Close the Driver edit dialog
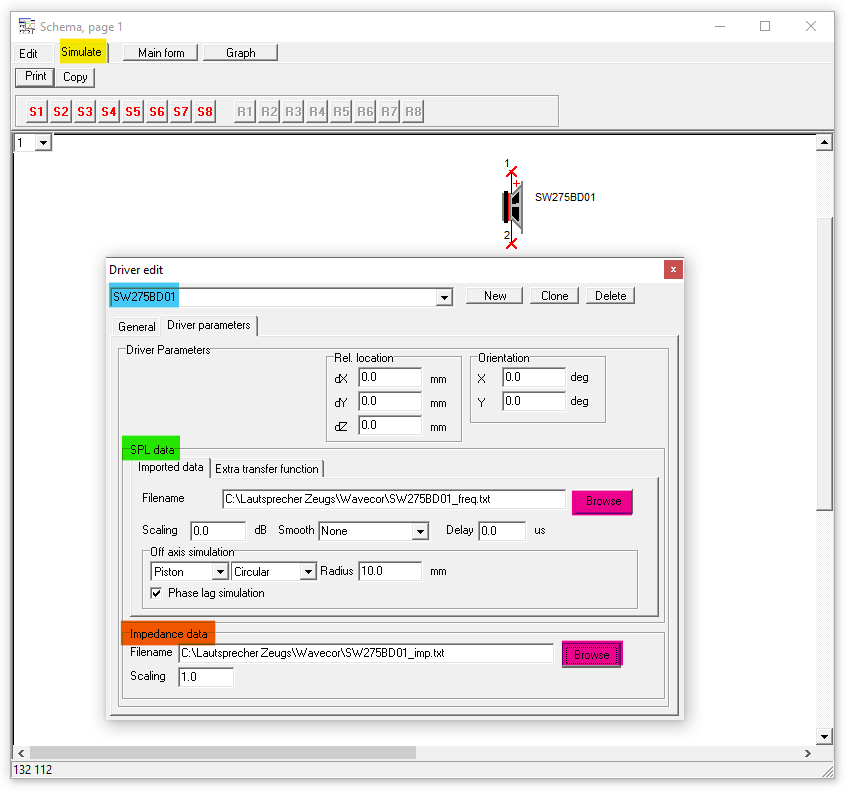Image resolution: width=847 pixels, height=791 pixels. [x=673, y=269]
